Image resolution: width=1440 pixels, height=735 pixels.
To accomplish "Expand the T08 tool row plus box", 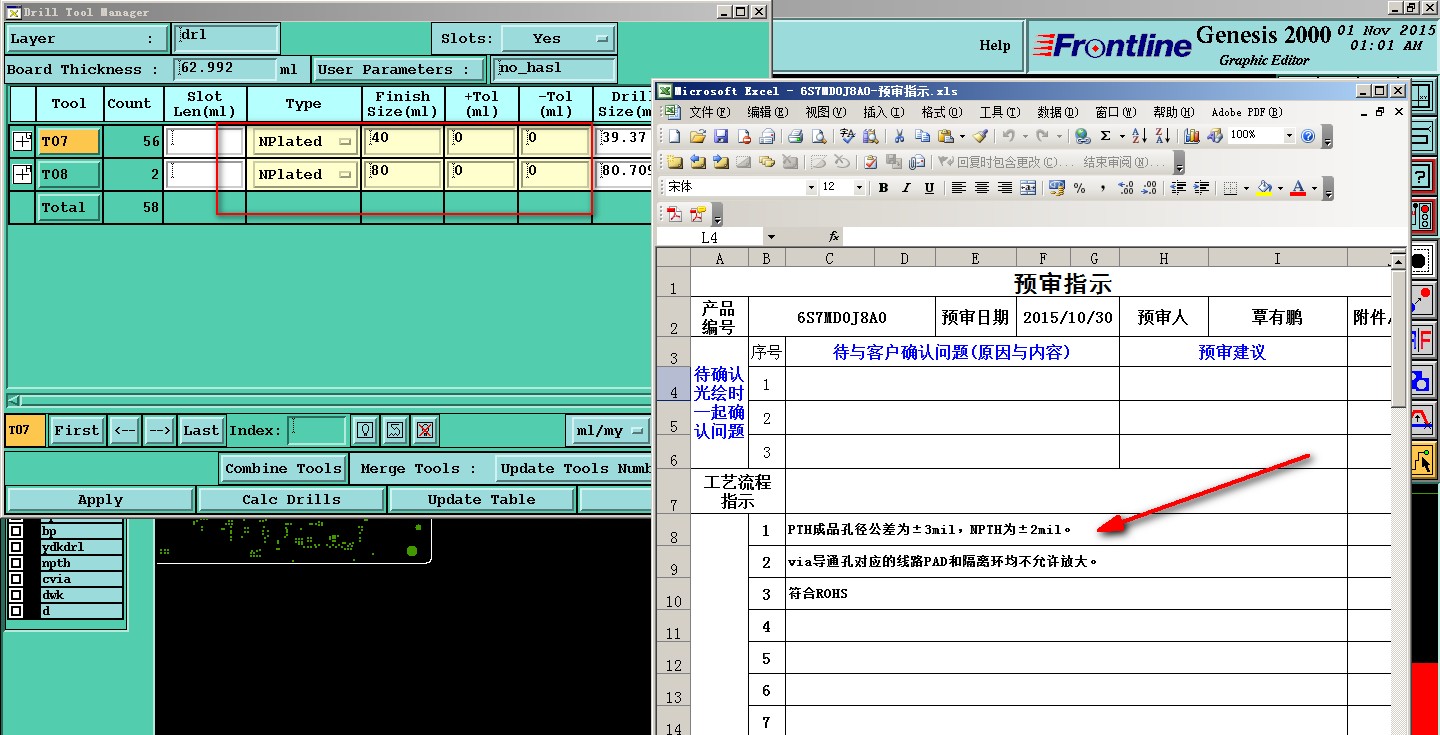I will click(22, 175).
